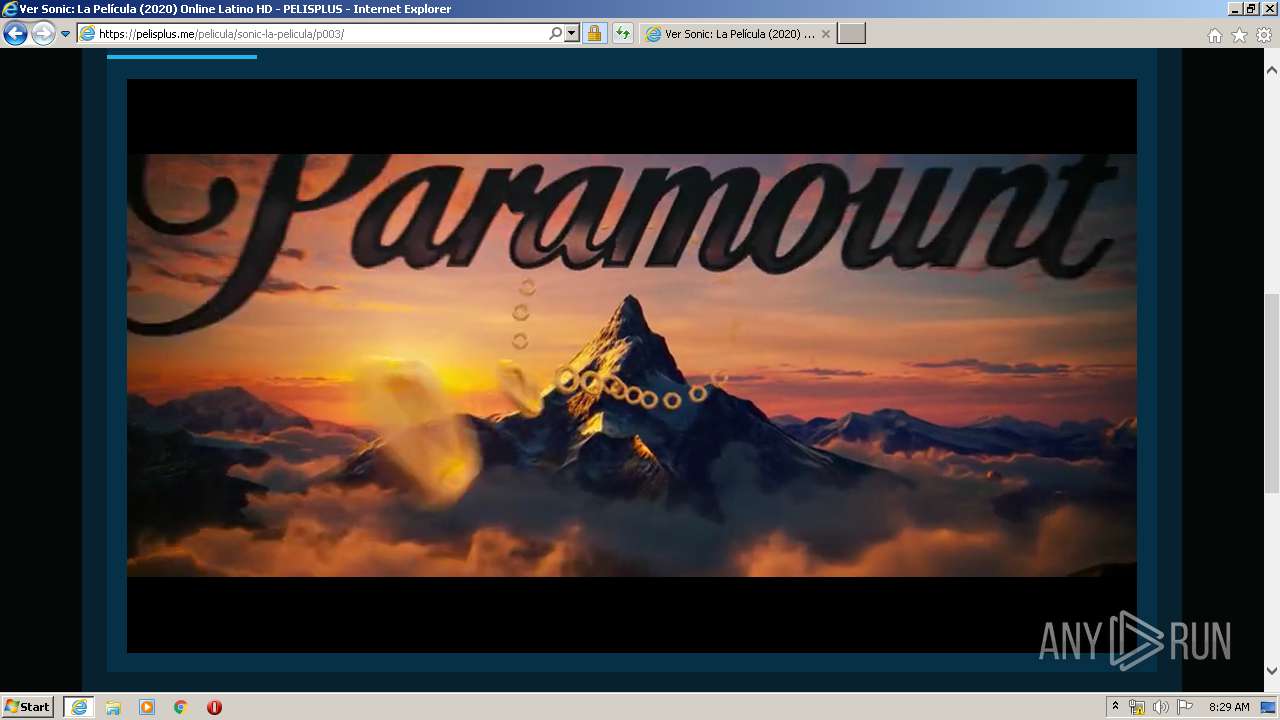Expand the address bar autocomplete dropdown
The image size is (1280, 720).
point(572,33)
